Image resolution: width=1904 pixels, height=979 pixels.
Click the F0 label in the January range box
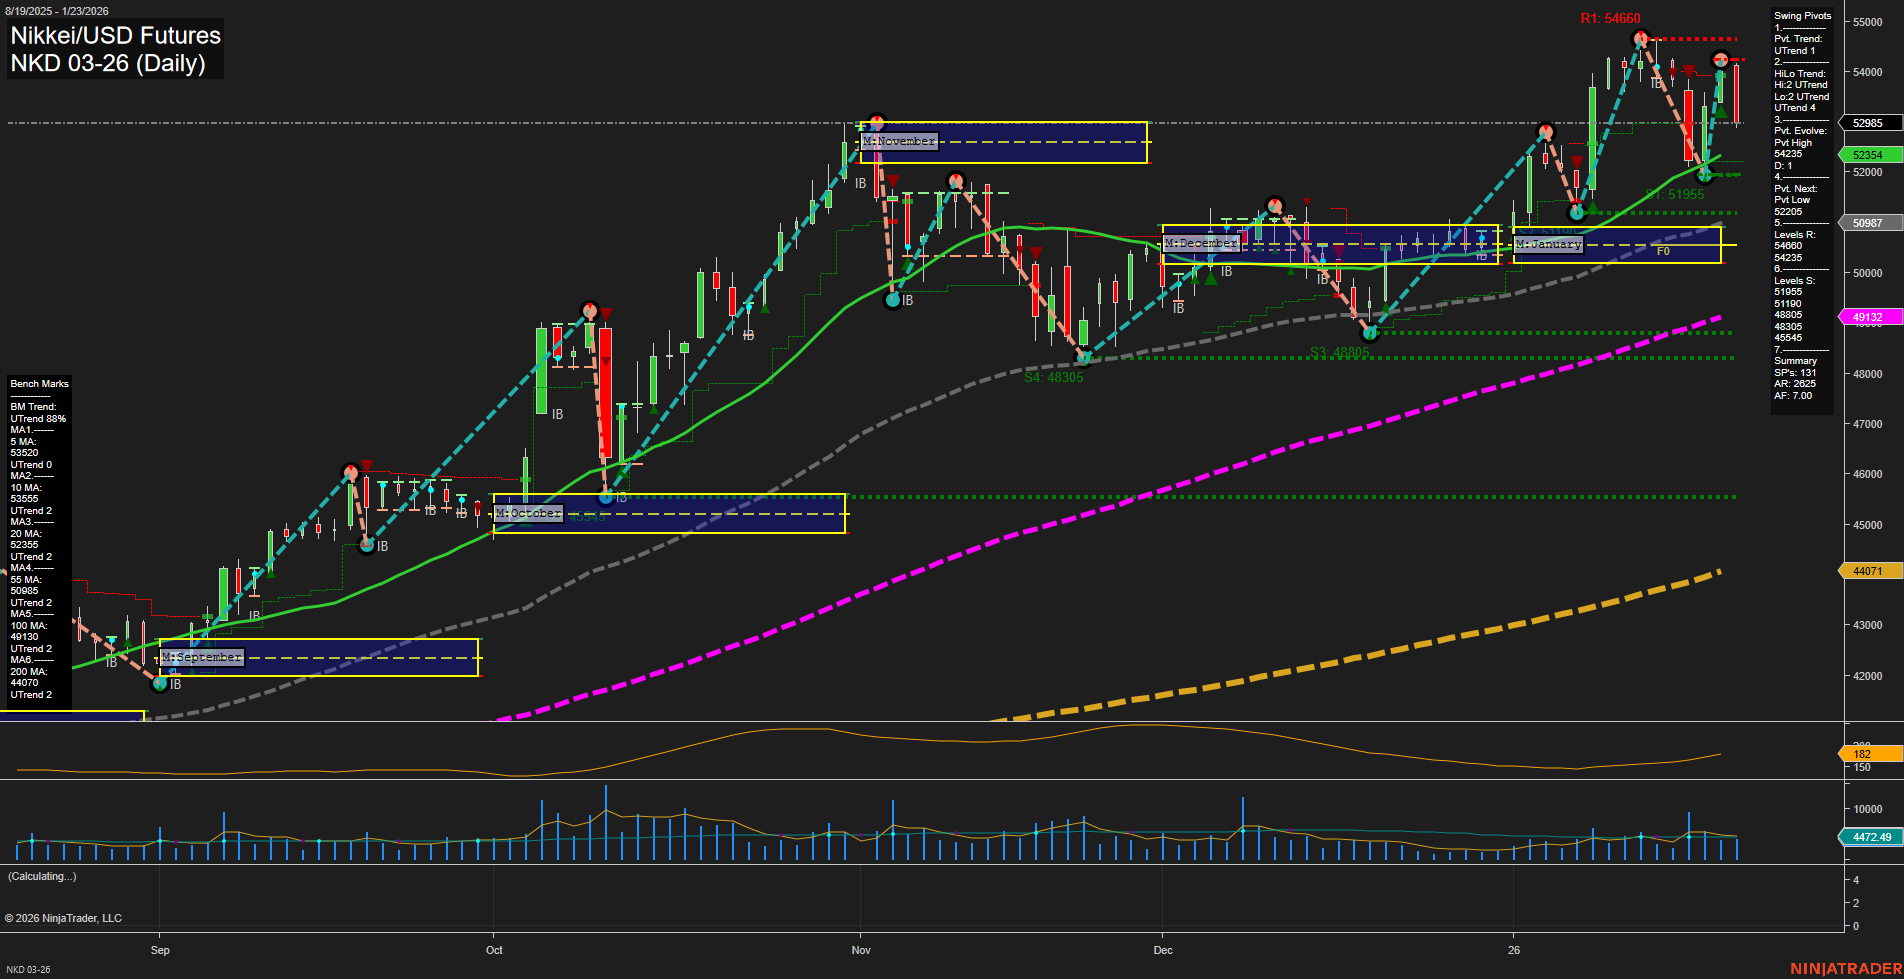1663,253
